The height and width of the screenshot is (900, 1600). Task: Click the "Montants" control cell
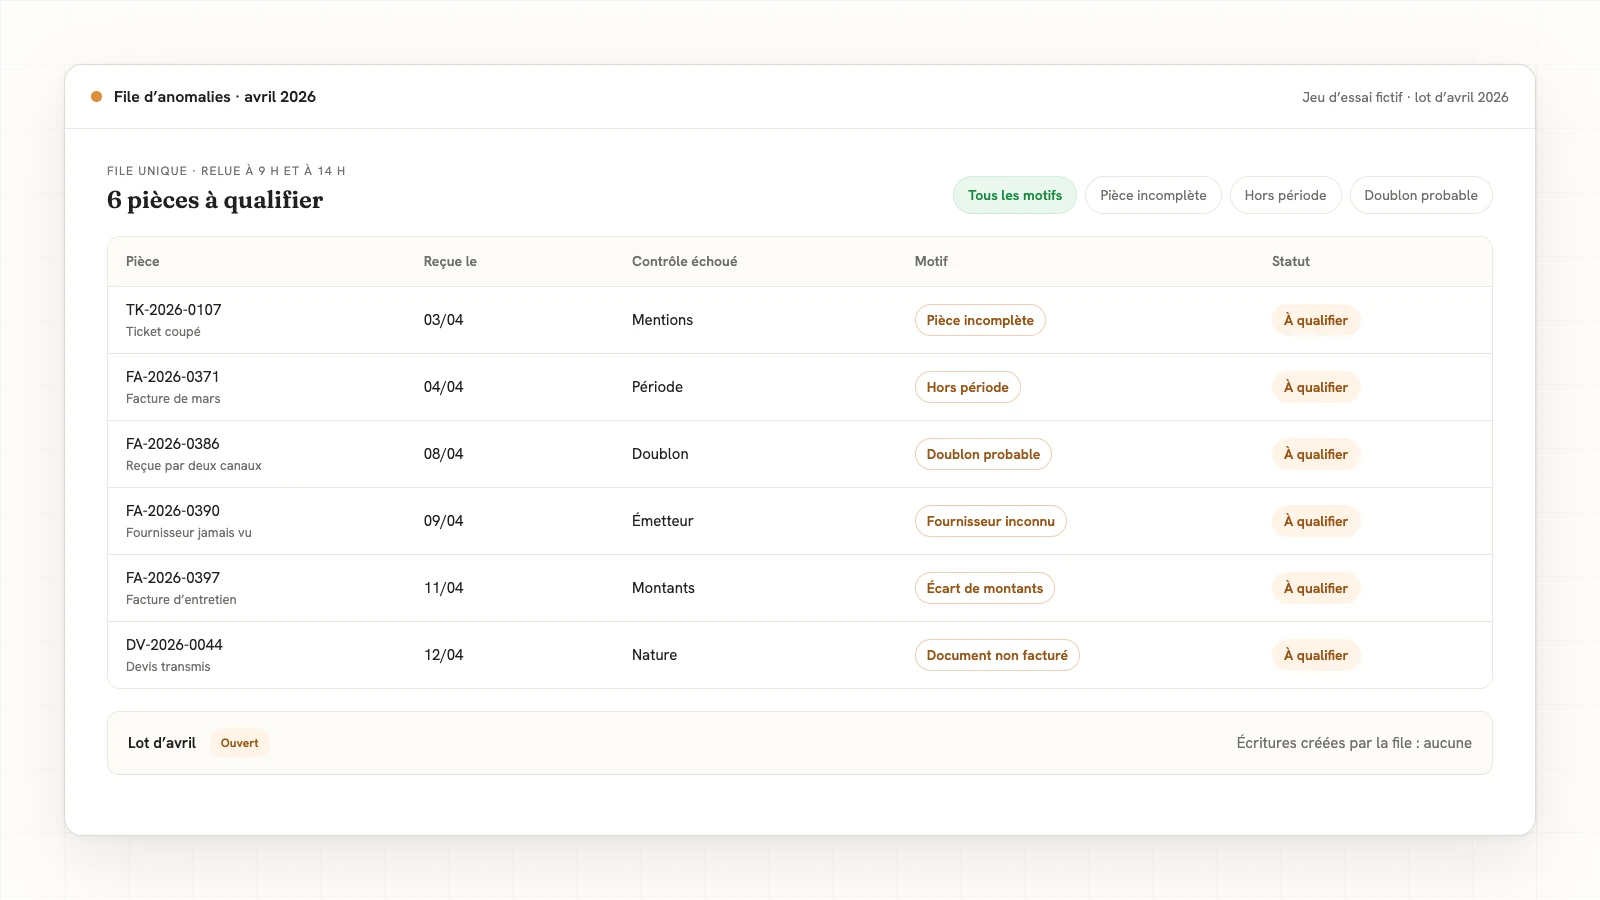click(663, 588)
